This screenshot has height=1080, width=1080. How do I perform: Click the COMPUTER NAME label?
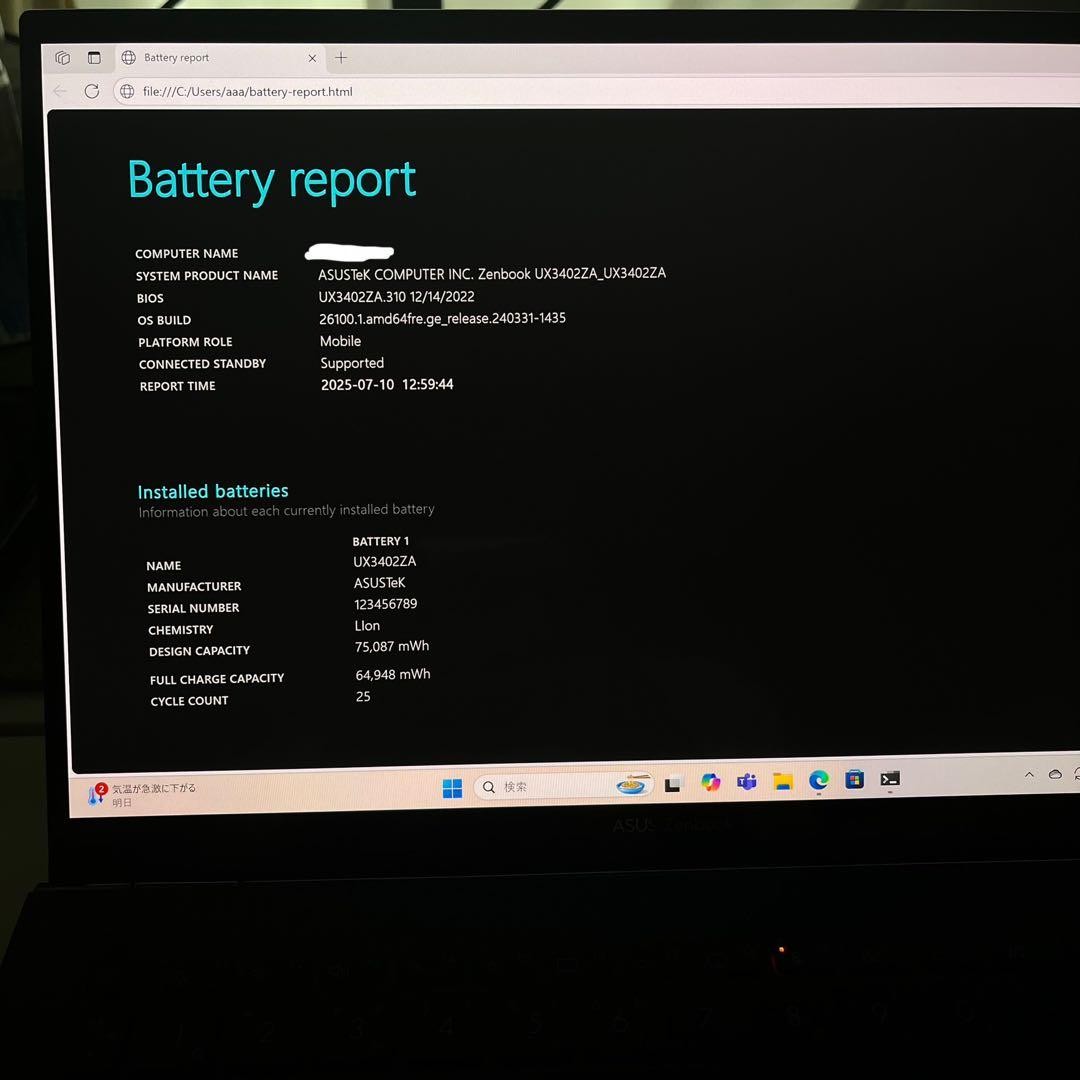(187, 253)
